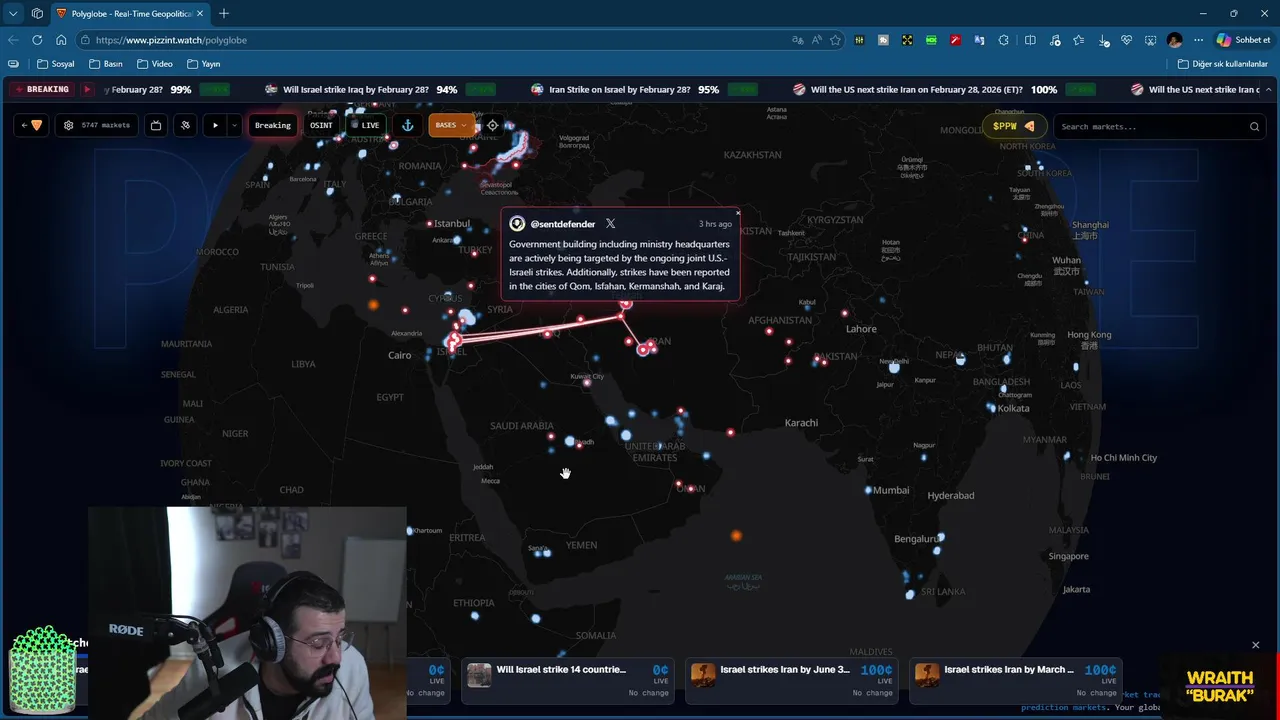Click the yellow crosshair extension icon

(x=907, y=40)
